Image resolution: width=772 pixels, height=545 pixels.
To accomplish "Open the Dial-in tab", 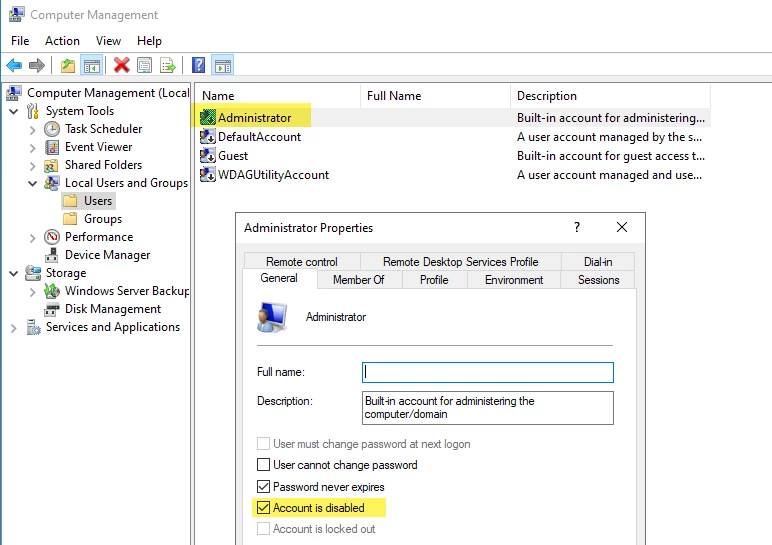I will pyautogui.click(x=598, y=261).
